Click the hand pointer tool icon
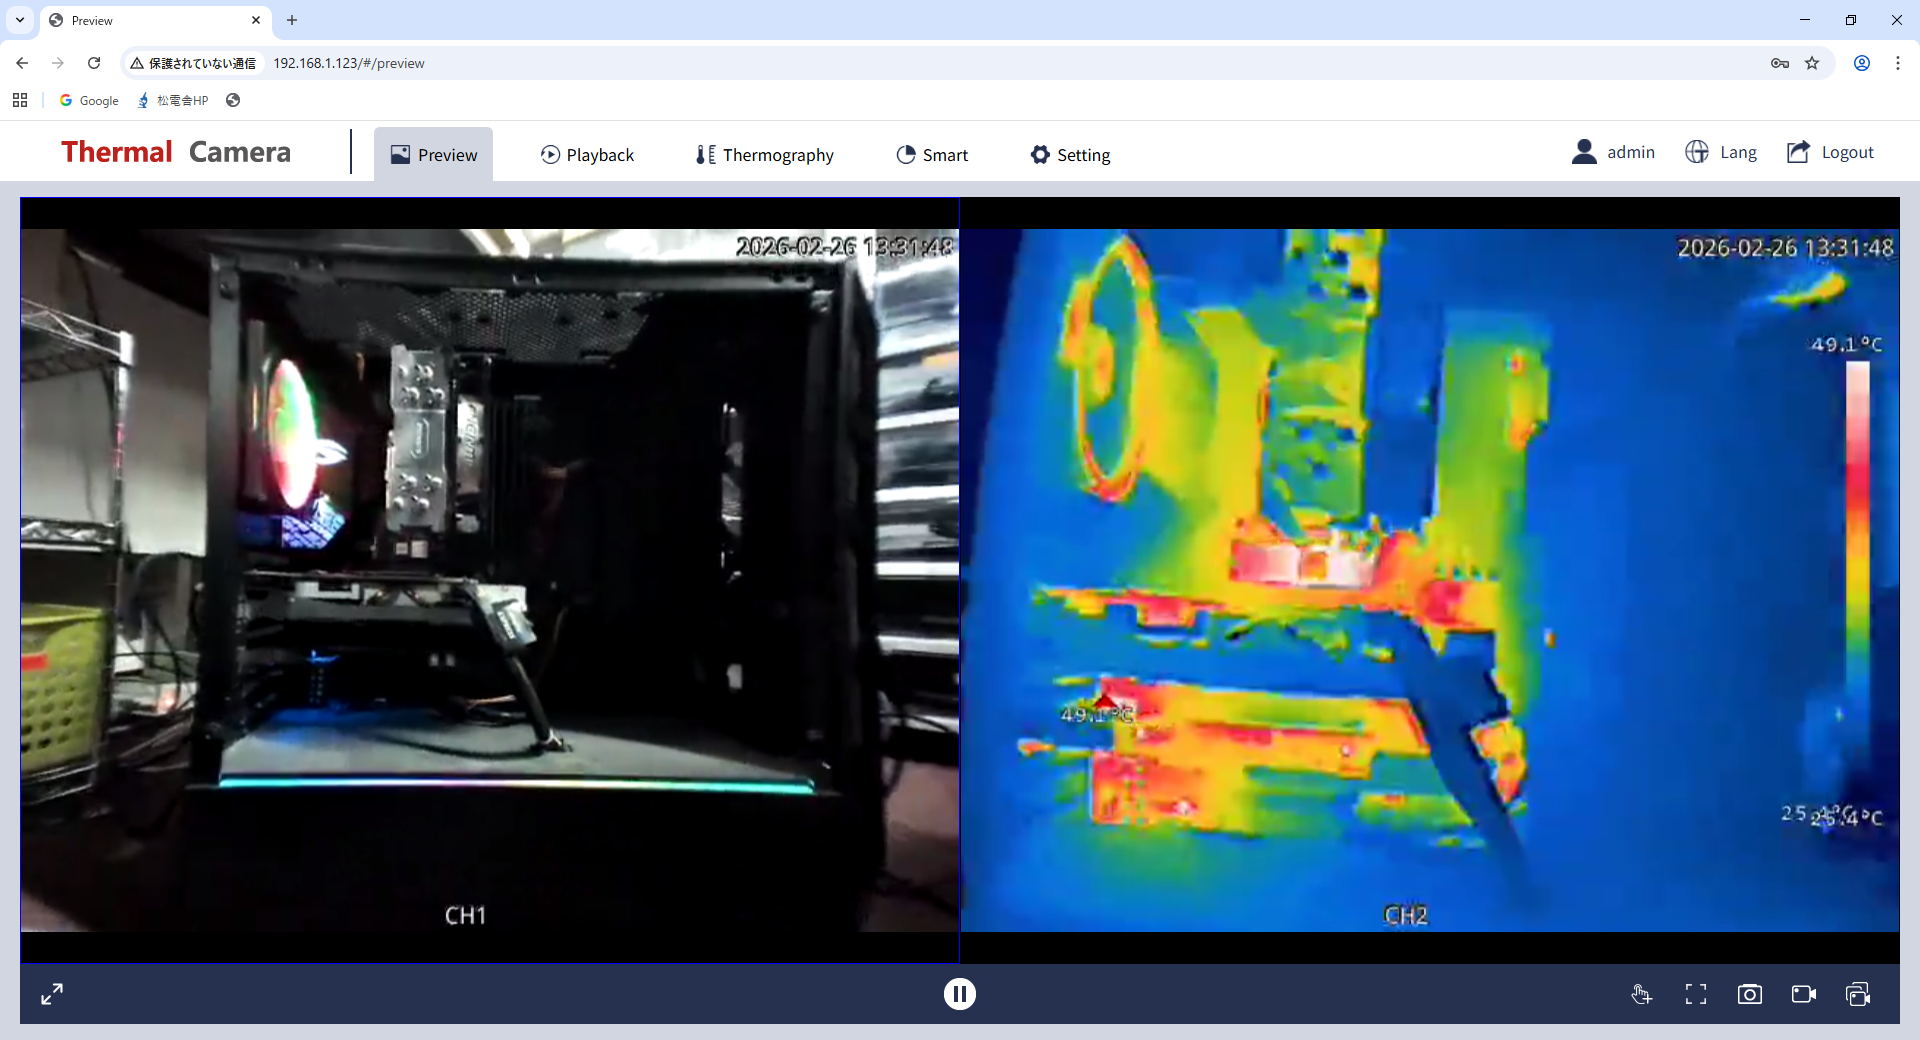 1641,994
